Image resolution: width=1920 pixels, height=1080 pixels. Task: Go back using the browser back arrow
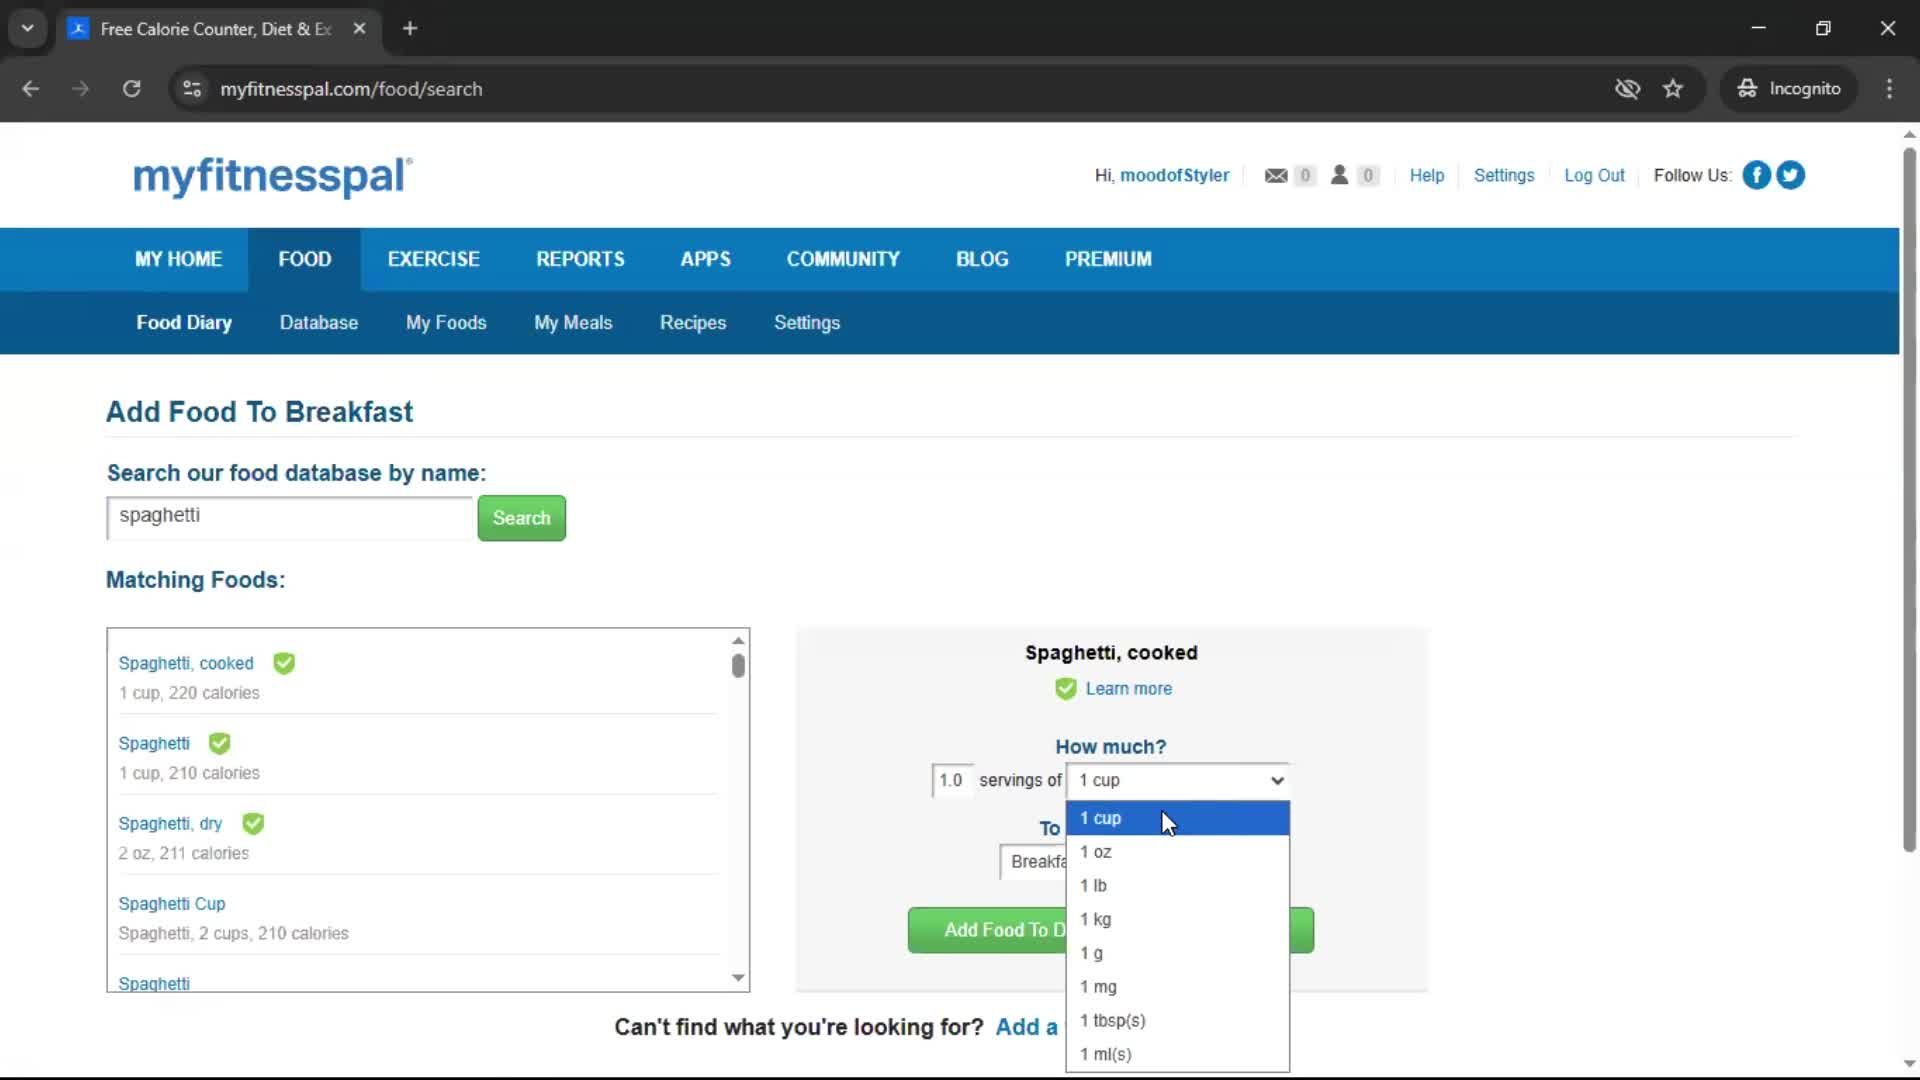(31, 89)
